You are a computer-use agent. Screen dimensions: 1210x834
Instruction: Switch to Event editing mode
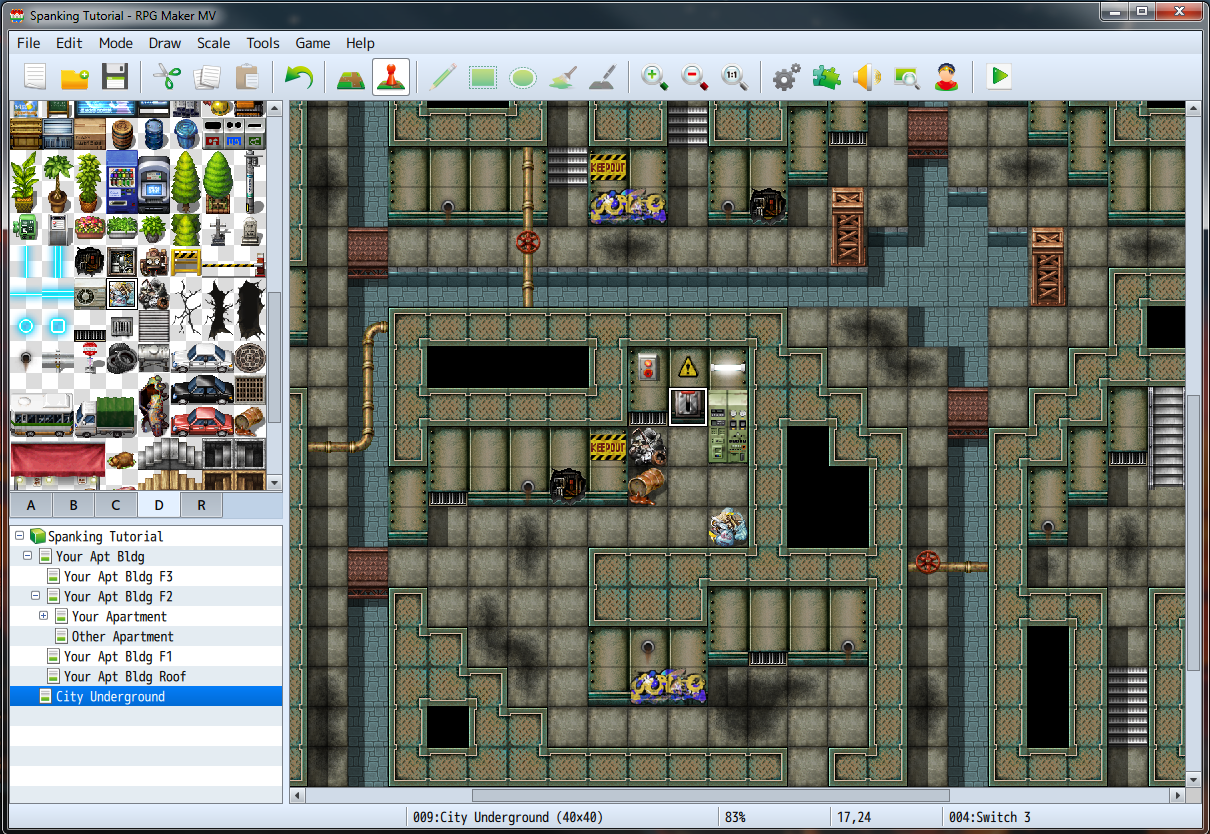point(390,77)
